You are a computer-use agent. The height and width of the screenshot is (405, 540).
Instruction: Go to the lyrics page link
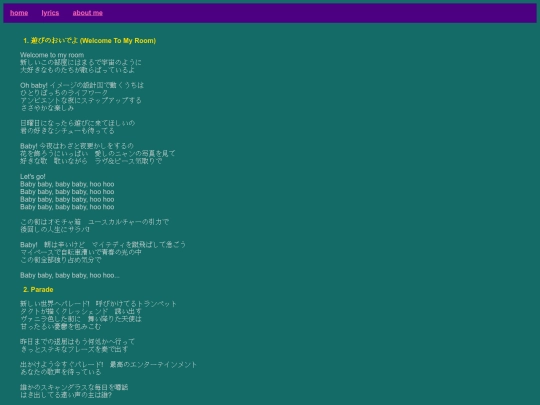pos(50,13)
